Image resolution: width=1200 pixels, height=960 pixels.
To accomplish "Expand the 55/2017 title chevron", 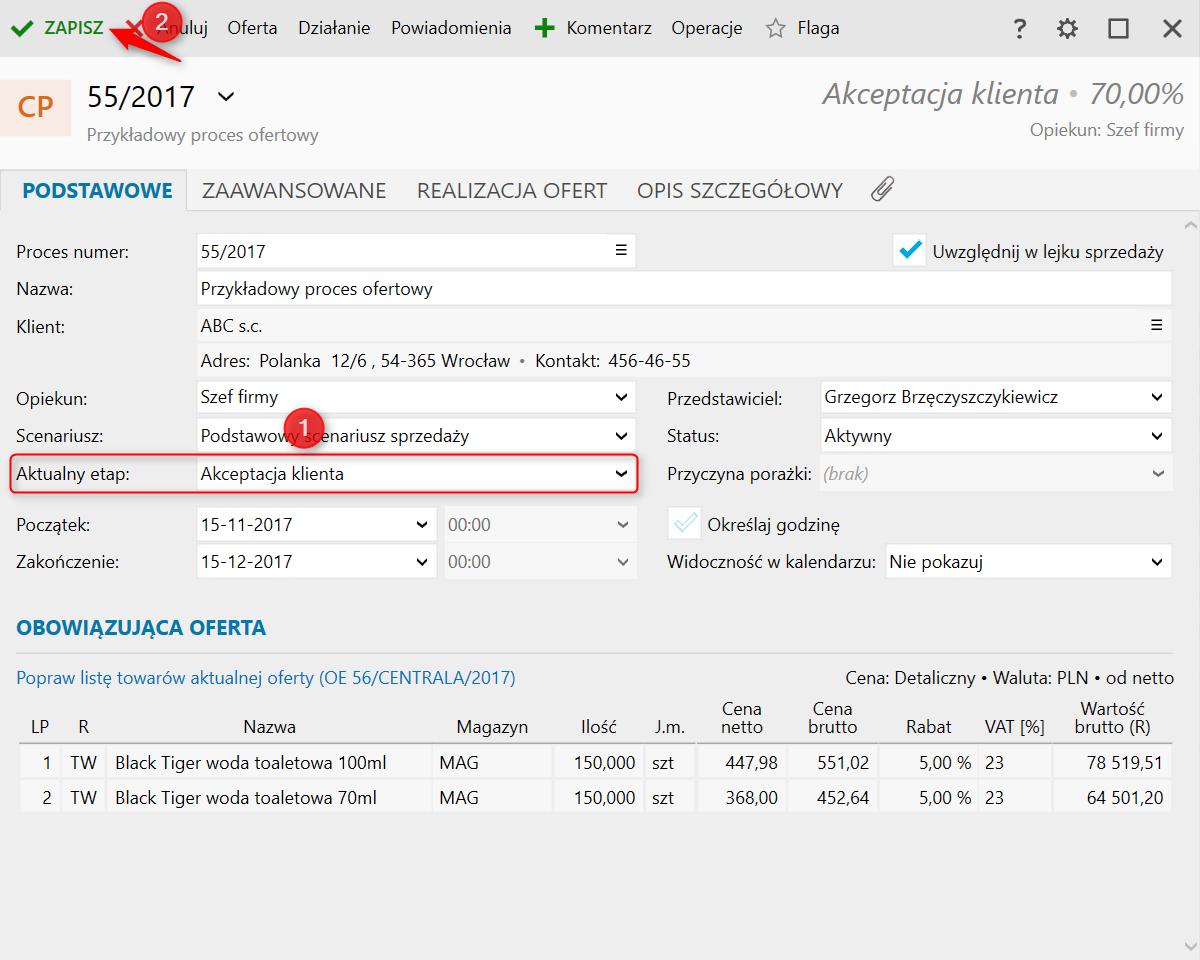I will point(226,97).
